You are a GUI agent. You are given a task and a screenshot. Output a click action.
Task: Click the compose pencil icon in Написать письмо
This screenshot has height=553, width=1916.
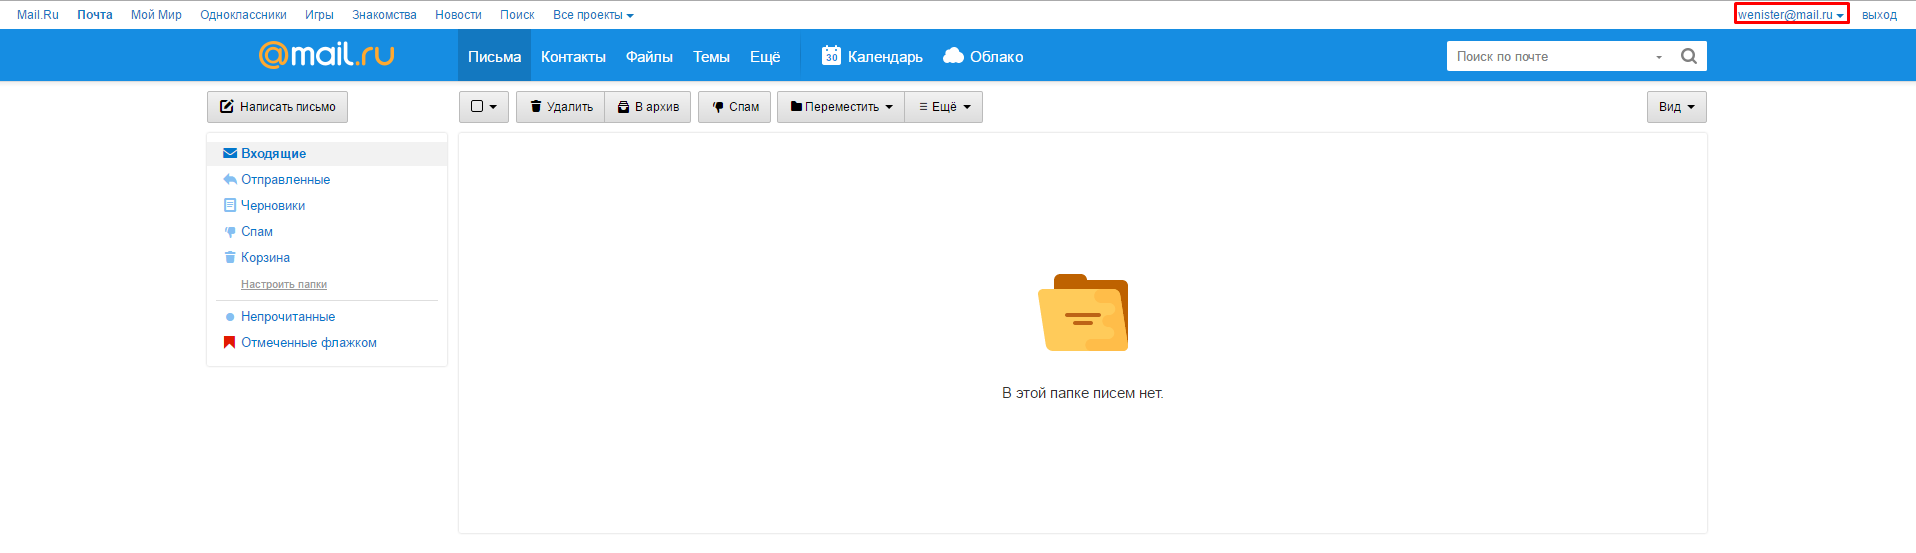[227, 106]
